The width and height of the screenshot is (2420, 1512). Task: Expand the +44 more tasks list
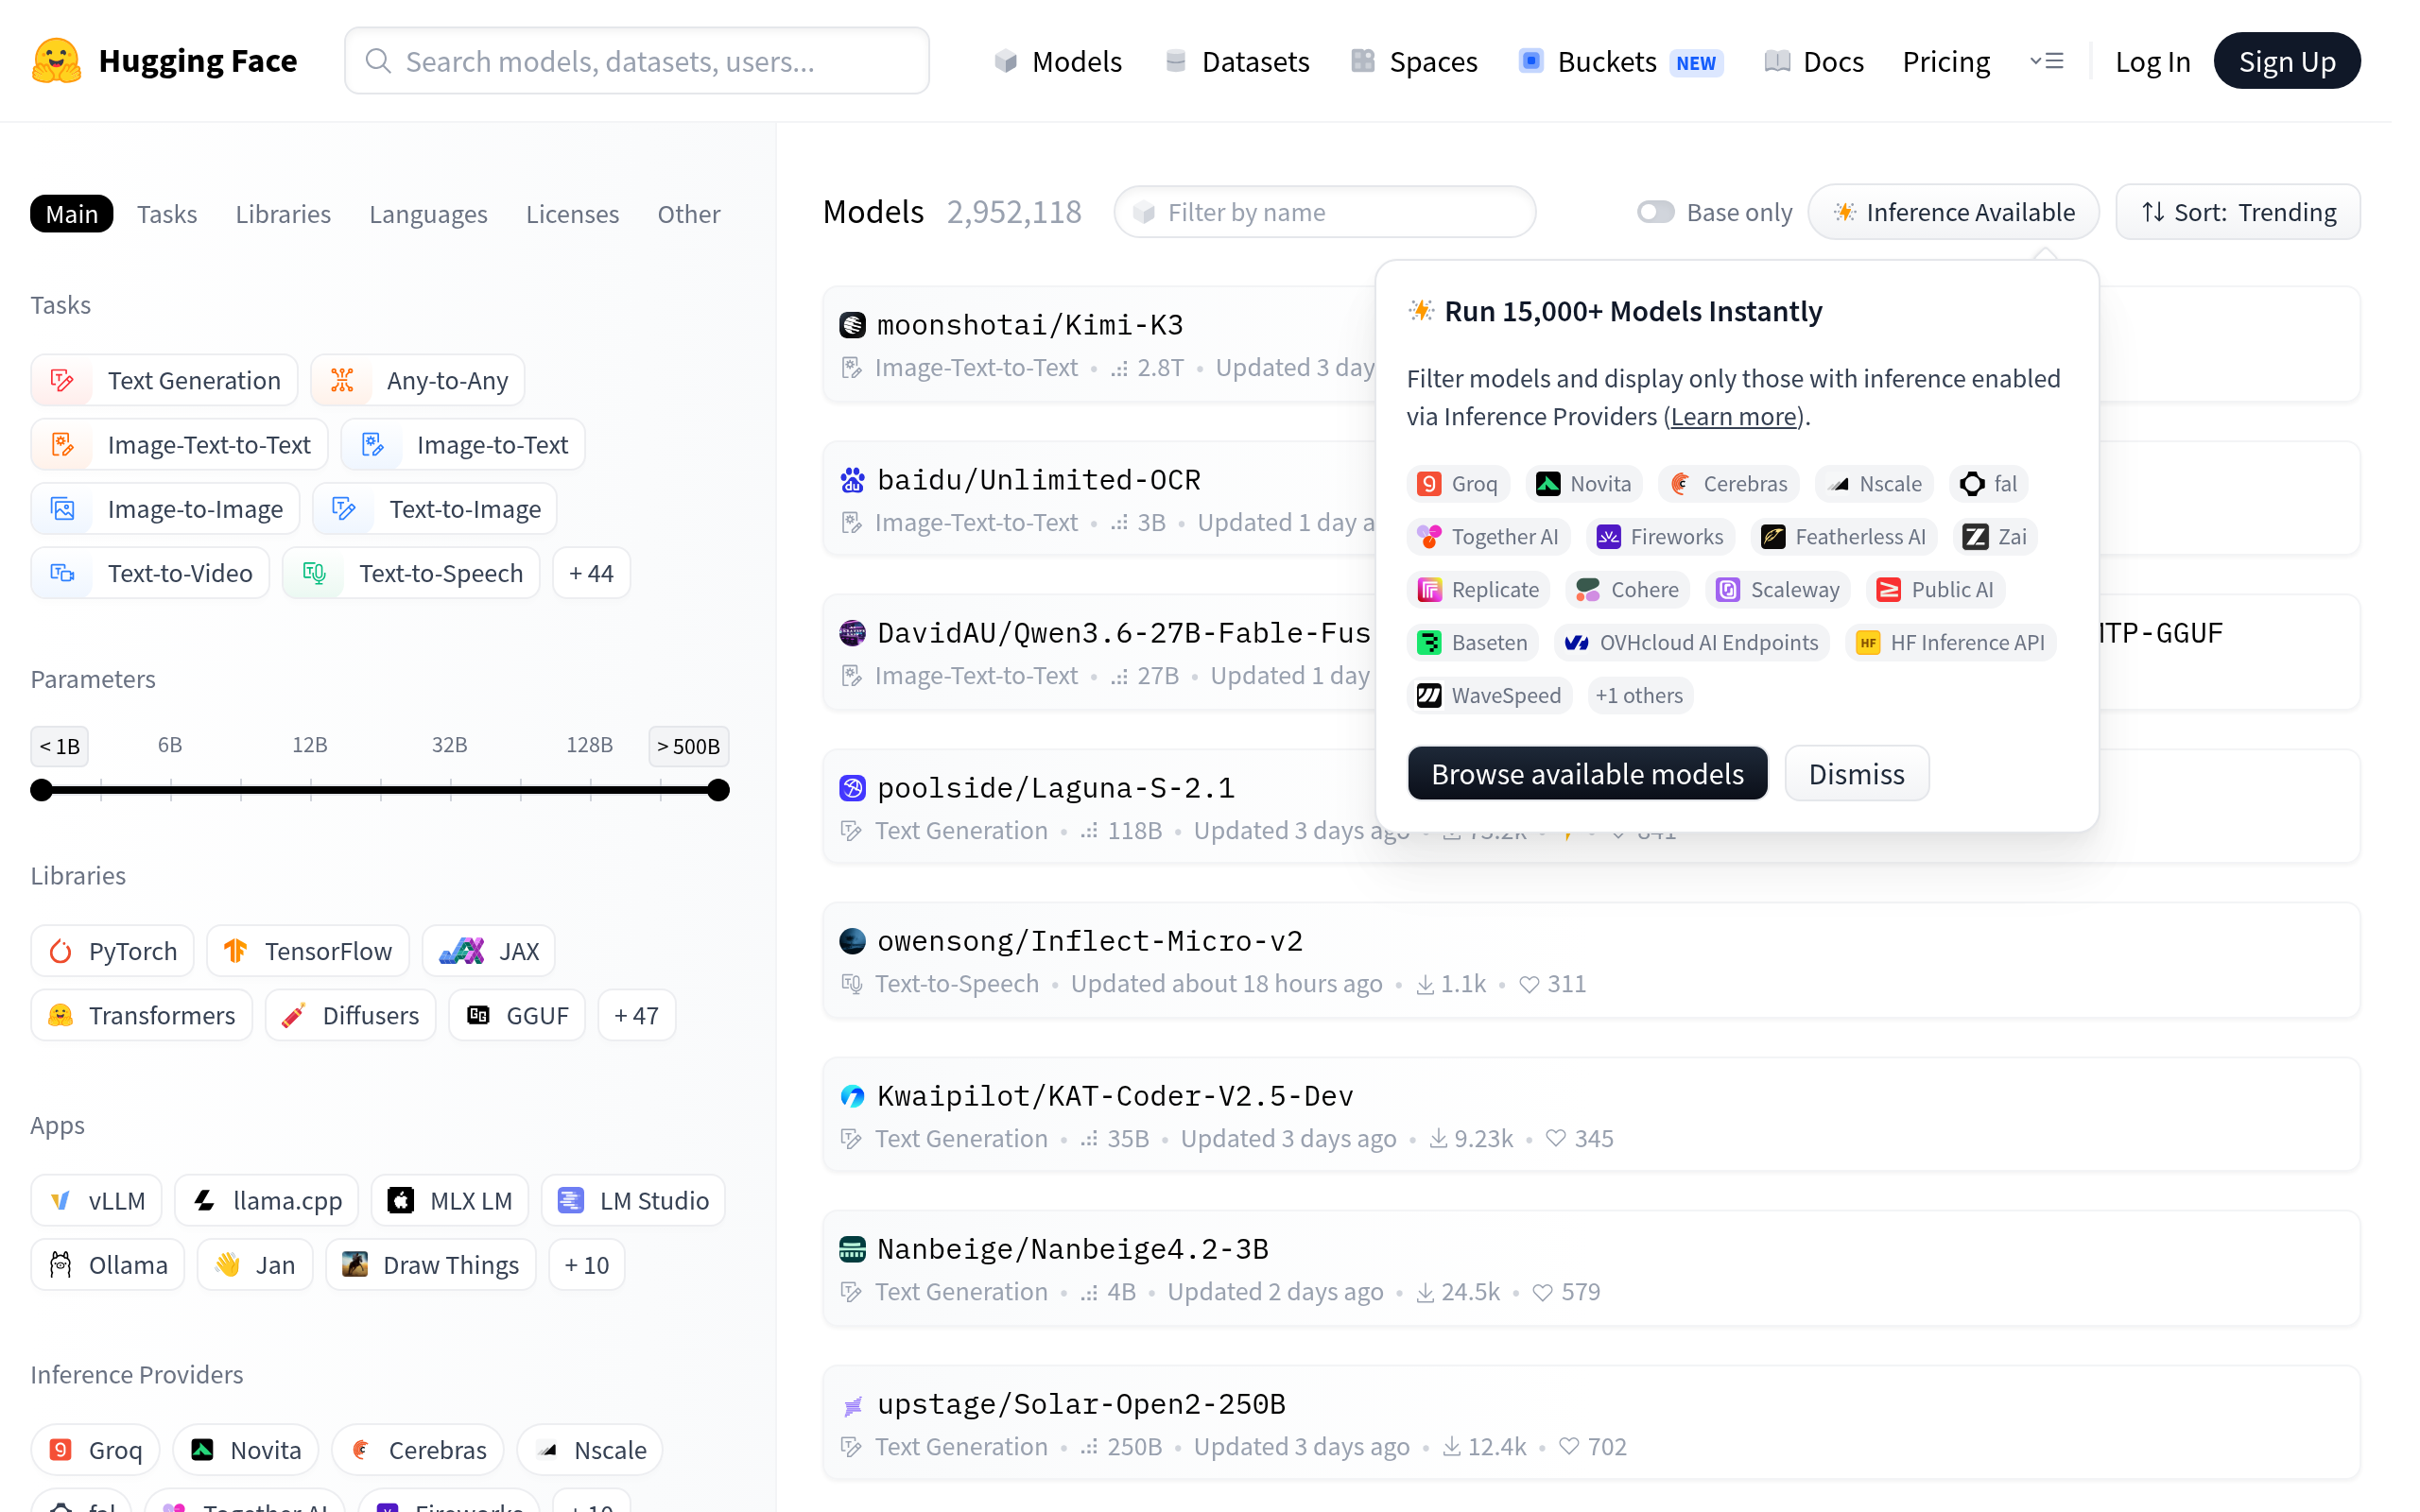point(591,573)
